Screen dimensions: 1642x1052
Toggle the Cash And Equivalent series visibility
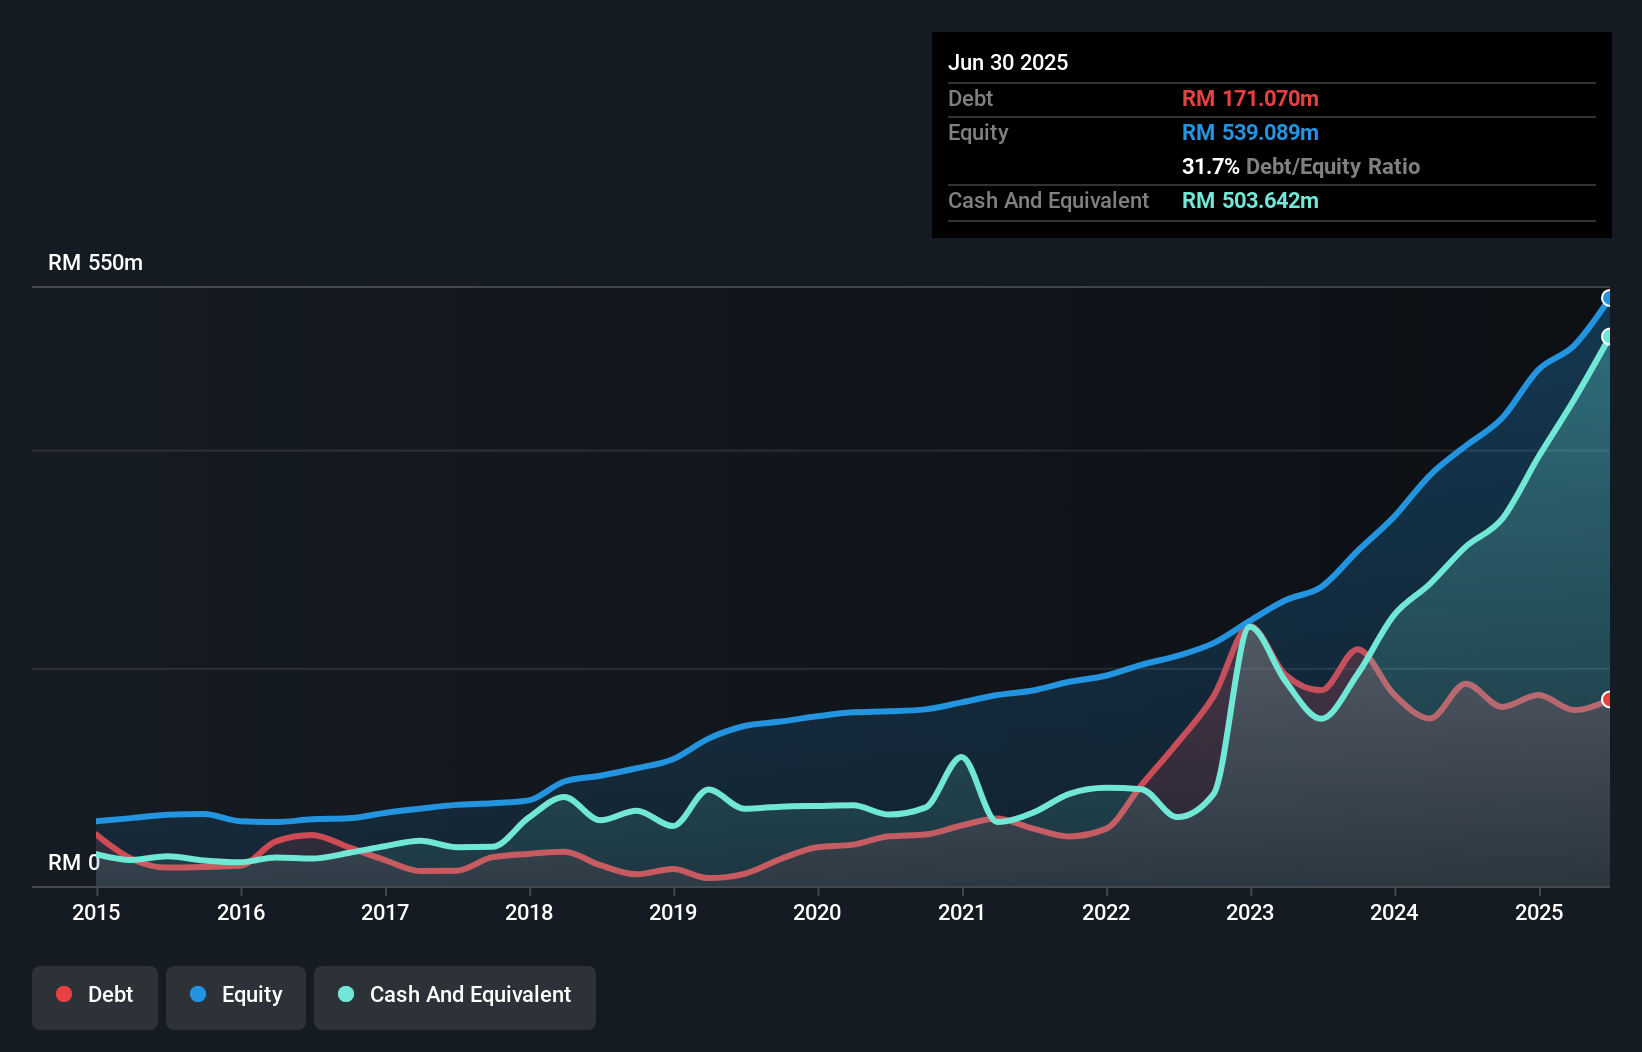(455, 995)
